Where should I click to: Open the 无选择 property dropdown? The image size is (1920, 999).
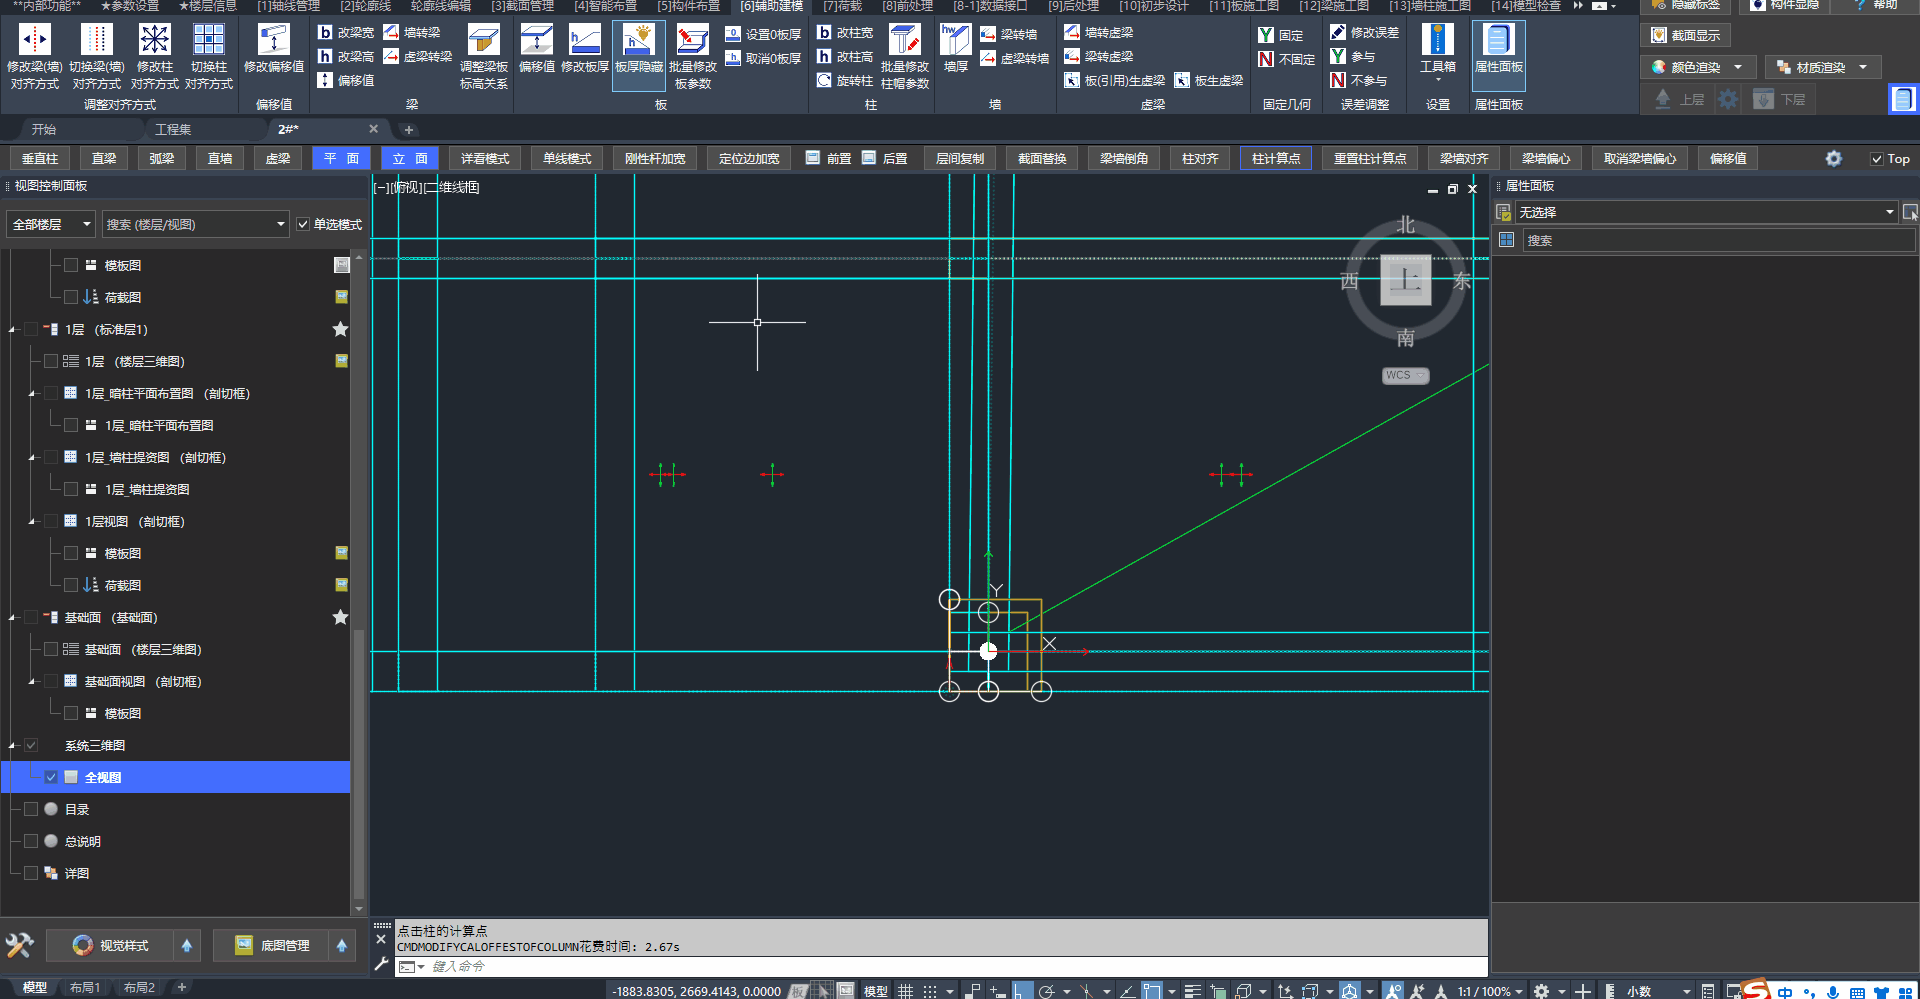(1705, 213)
